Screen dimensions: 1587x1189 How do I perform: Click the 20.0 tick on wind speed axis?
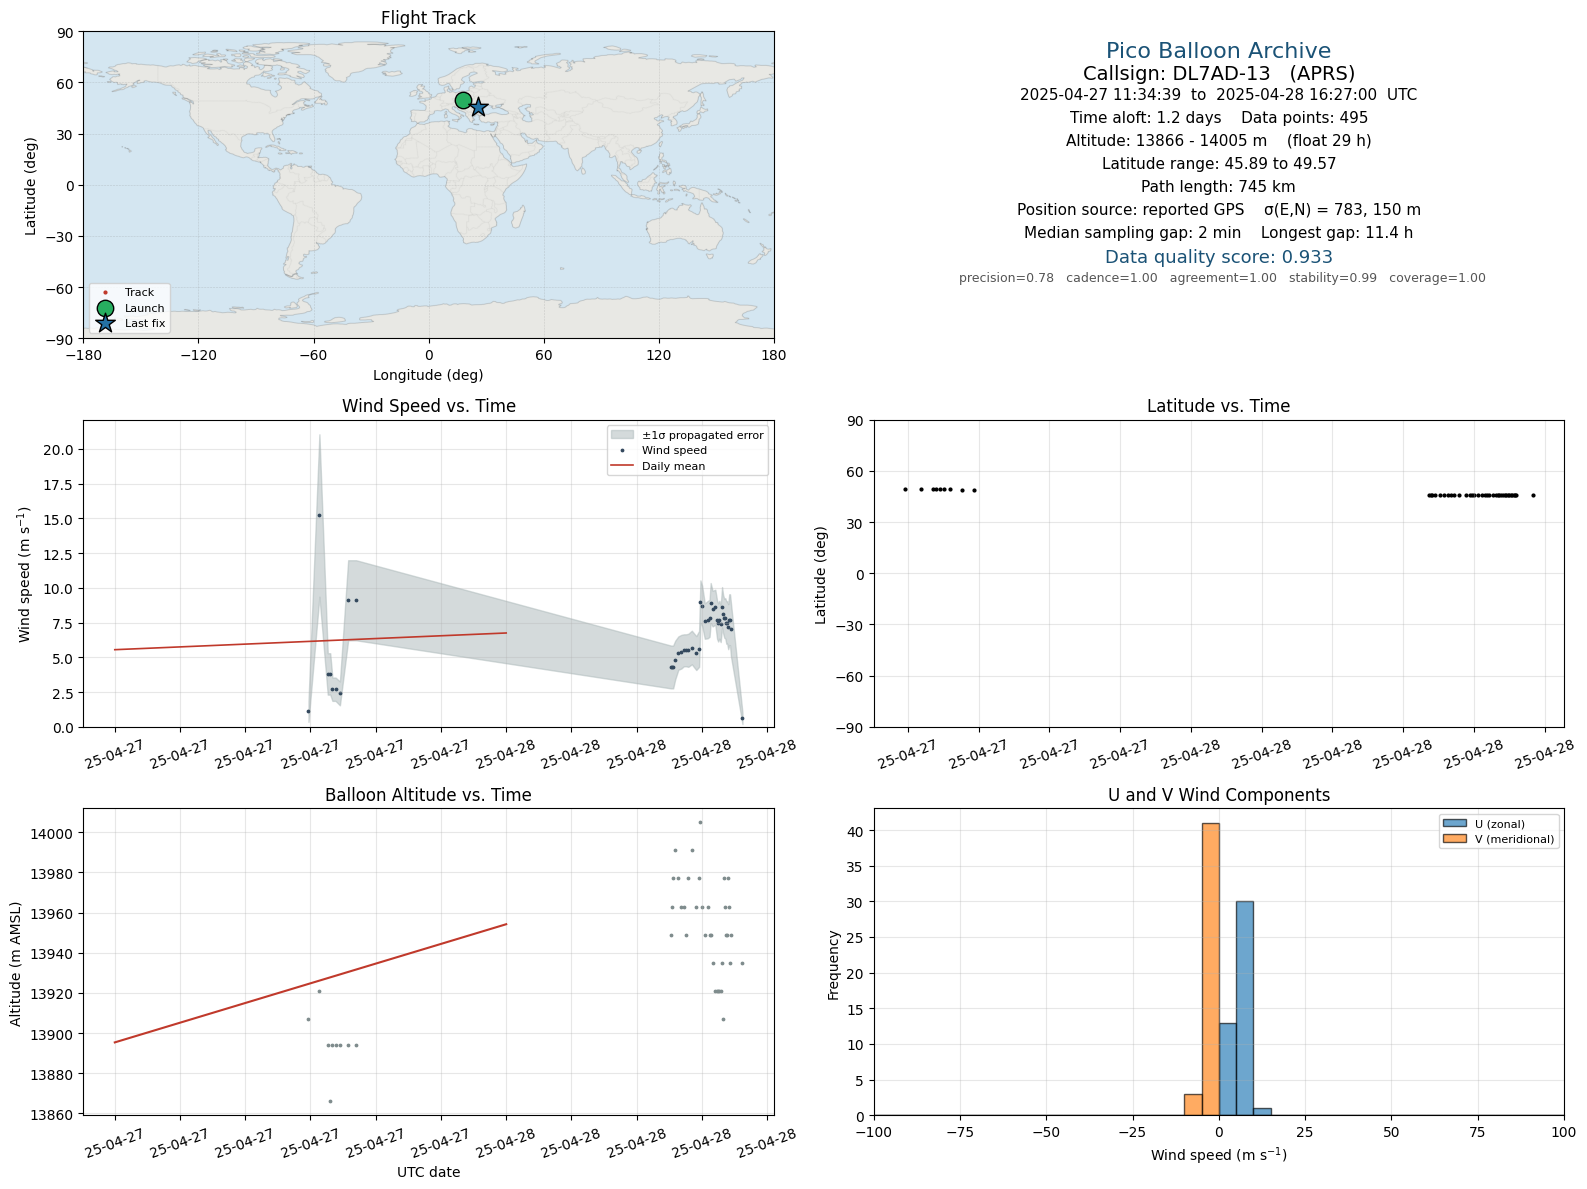click(58, 450)
